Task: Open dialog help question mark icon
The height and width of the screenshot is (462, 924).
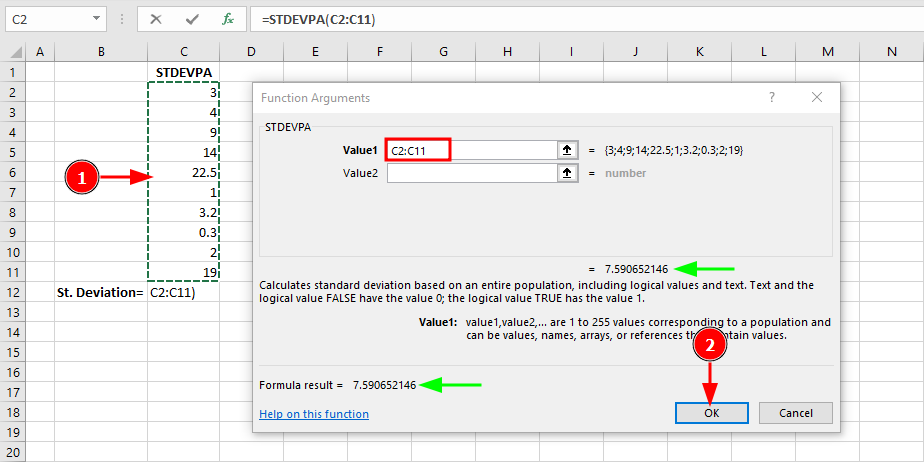Action: tap(771, 97)
